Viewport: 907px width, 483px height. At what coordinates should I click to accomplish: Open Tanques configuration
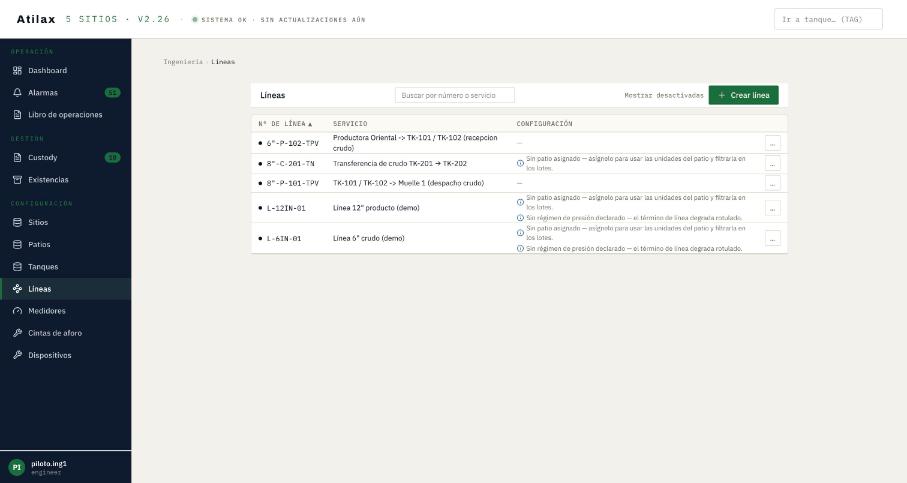coord(65,267)
